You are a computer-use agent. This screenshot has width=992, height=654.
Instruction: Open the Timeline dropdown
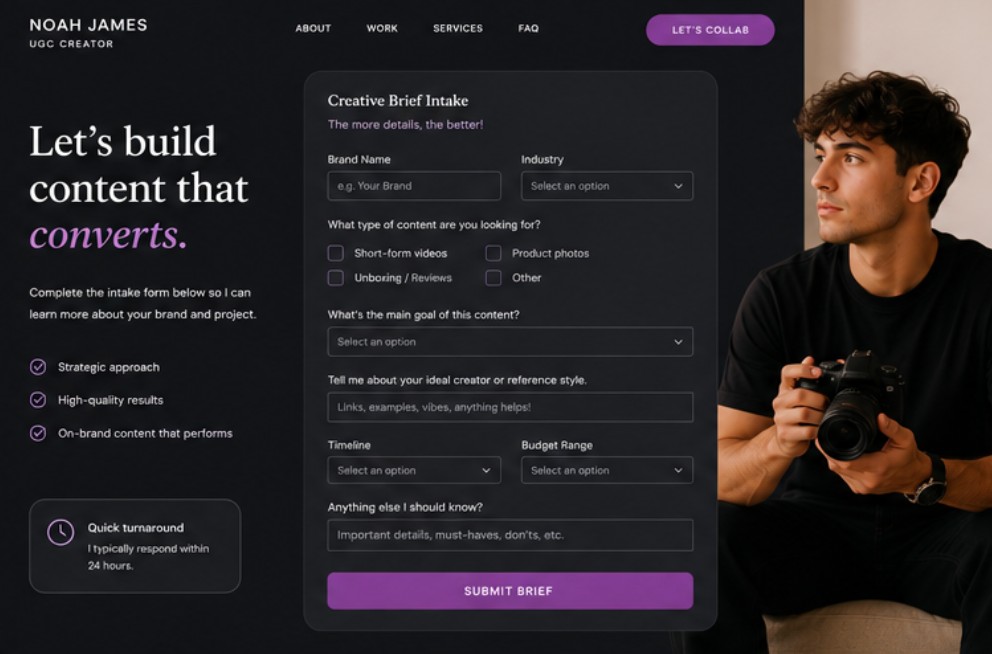click(414, 470)
